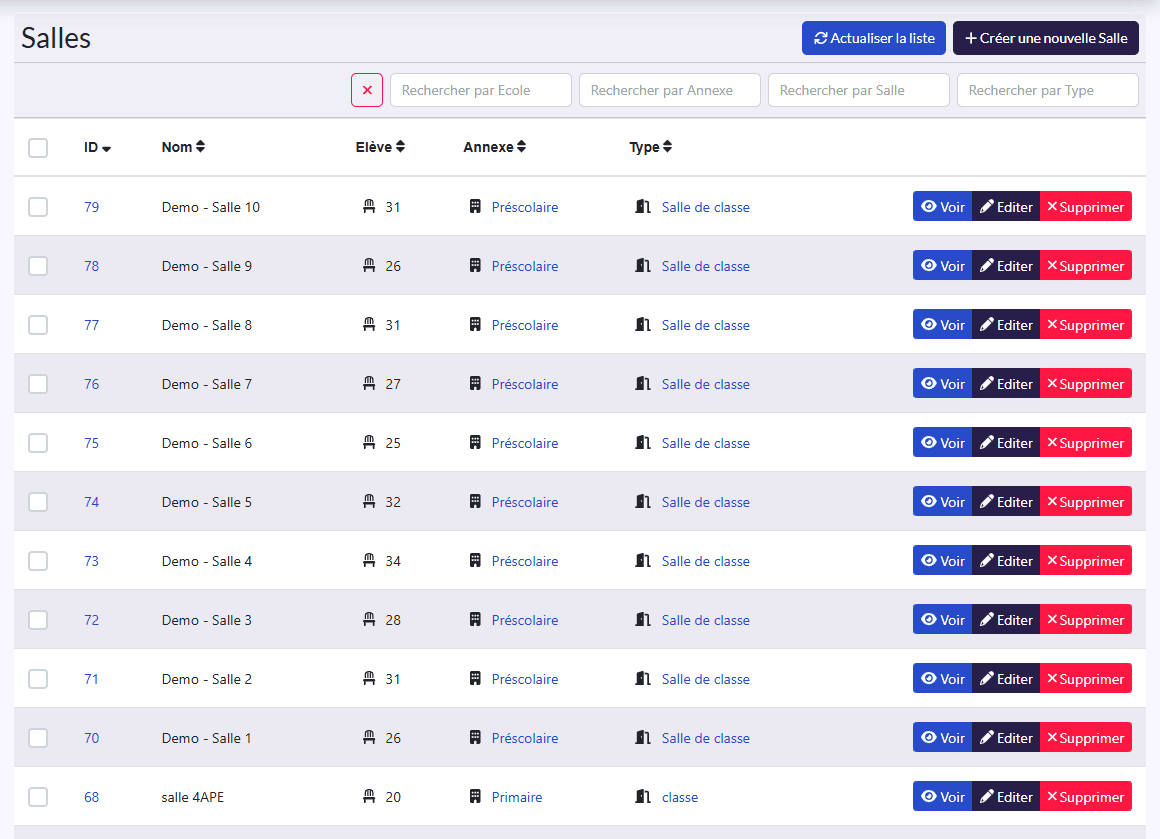Click building icon in Demo - Salle 3 row
Viewport: 1160px width, 839px height.
(x=475, y=619)
